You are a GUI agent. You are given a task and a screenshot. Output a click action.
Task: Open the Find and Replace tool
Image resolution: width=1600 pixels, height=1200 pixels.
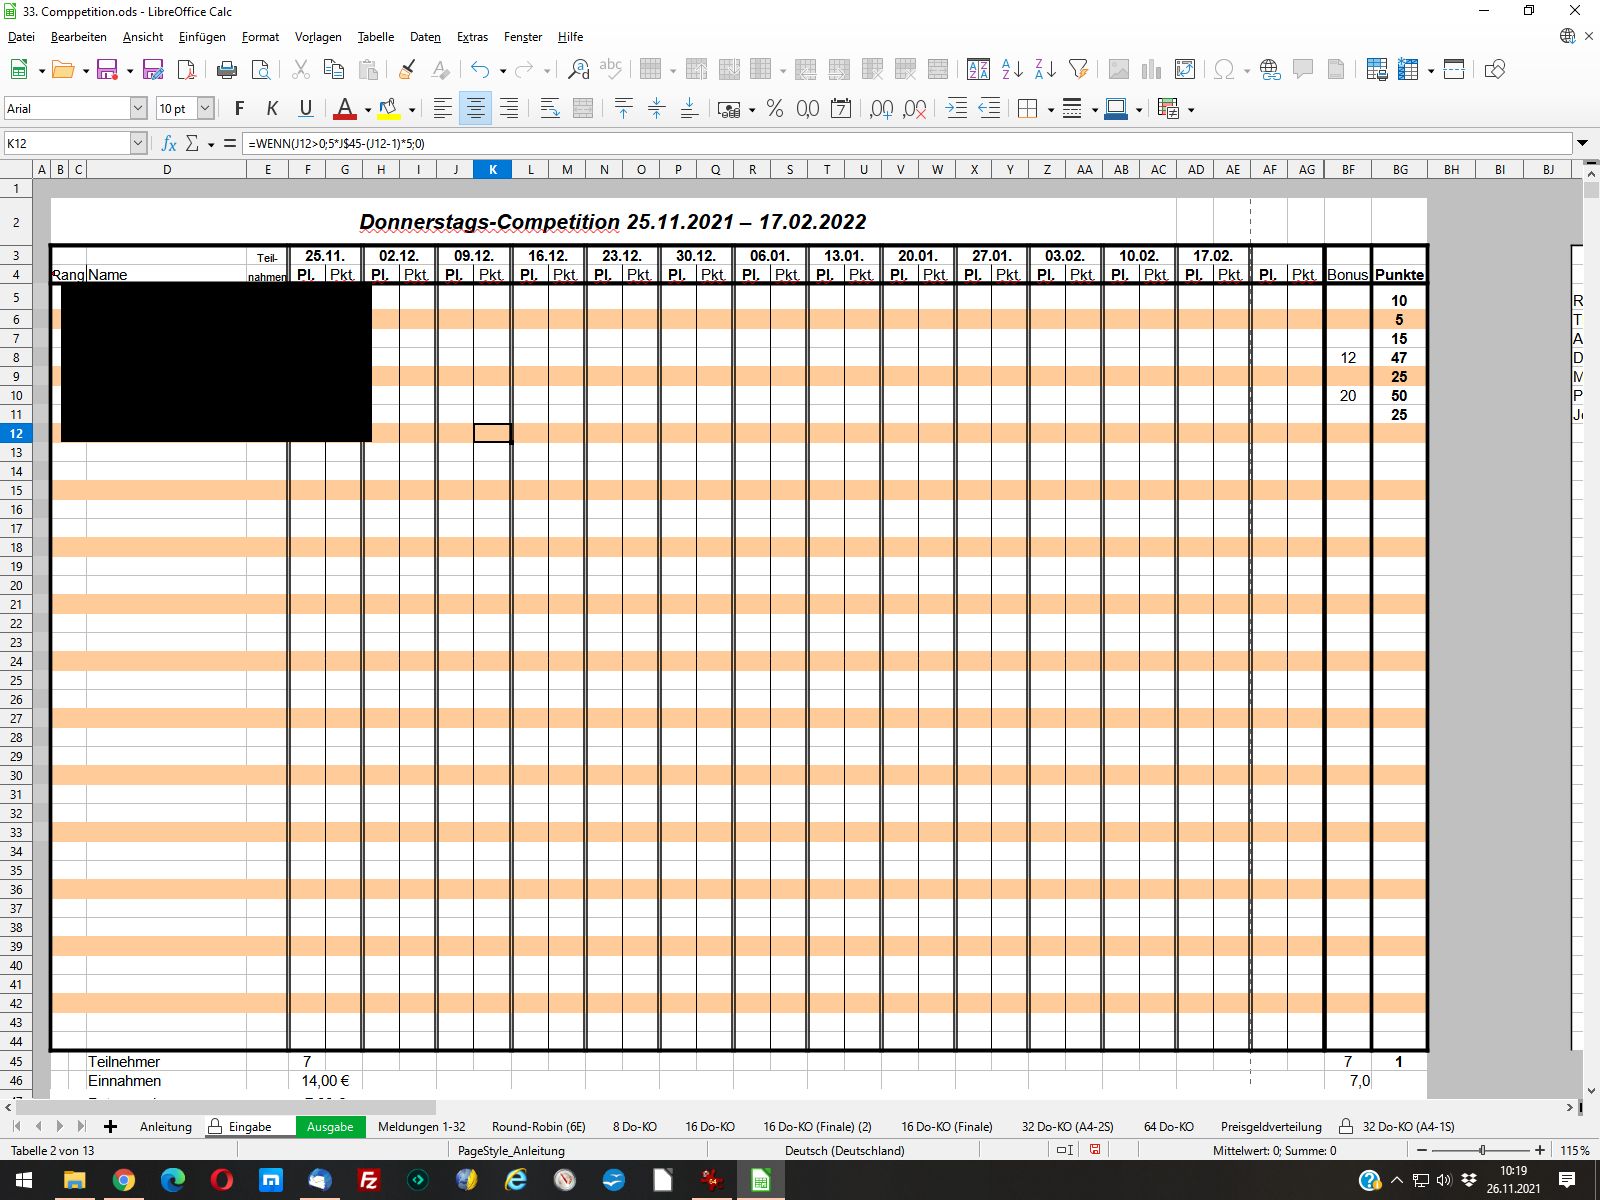tap(578, 69)
